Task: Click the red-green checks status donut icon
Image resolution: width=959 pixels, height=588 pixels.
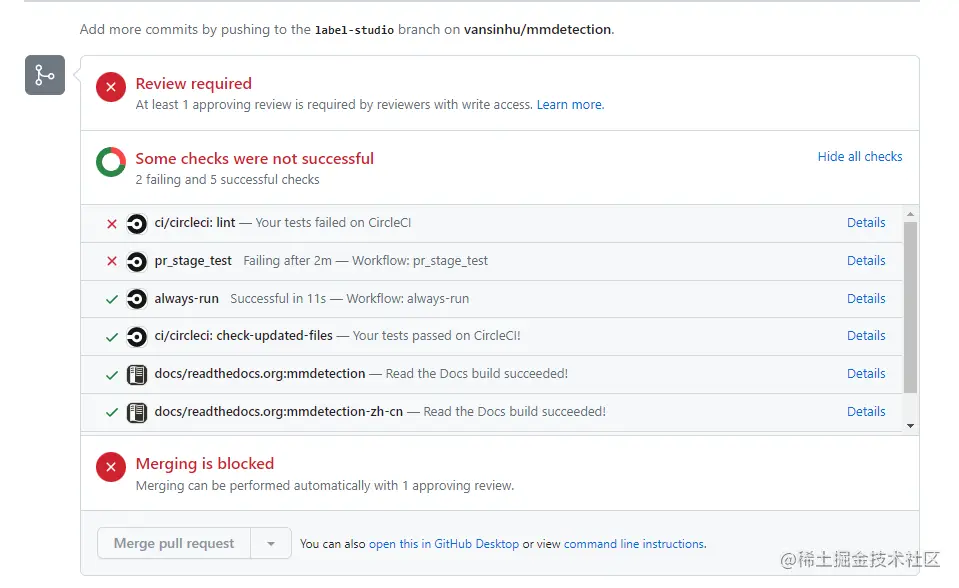Action: pyautogui.click(x=111, y=162)
